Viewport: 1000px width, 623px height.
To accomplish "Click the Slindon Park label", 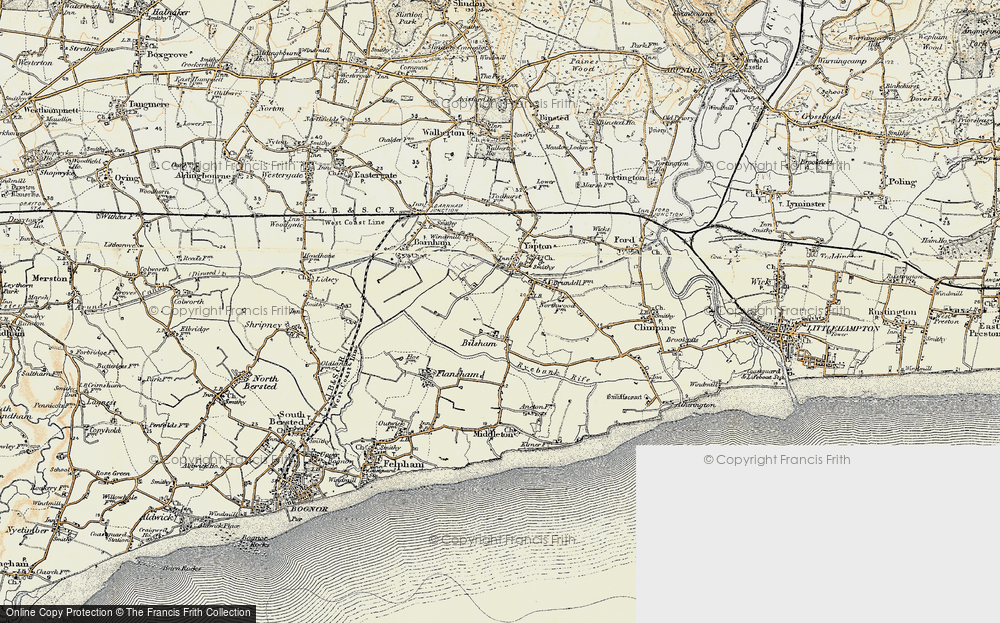I will [x=410, y=18].
